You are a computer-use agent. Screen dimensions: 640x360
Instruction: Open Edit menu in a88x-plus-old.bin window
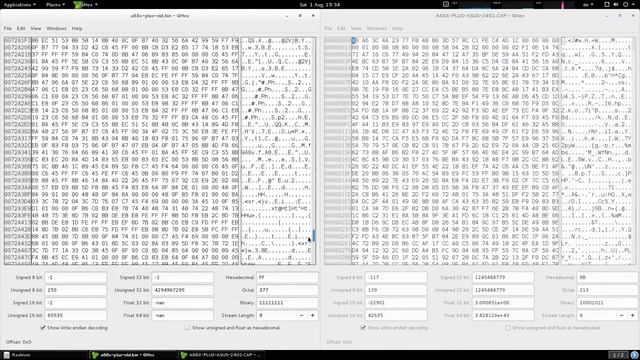pyautogui.click(x=21, y=29)
